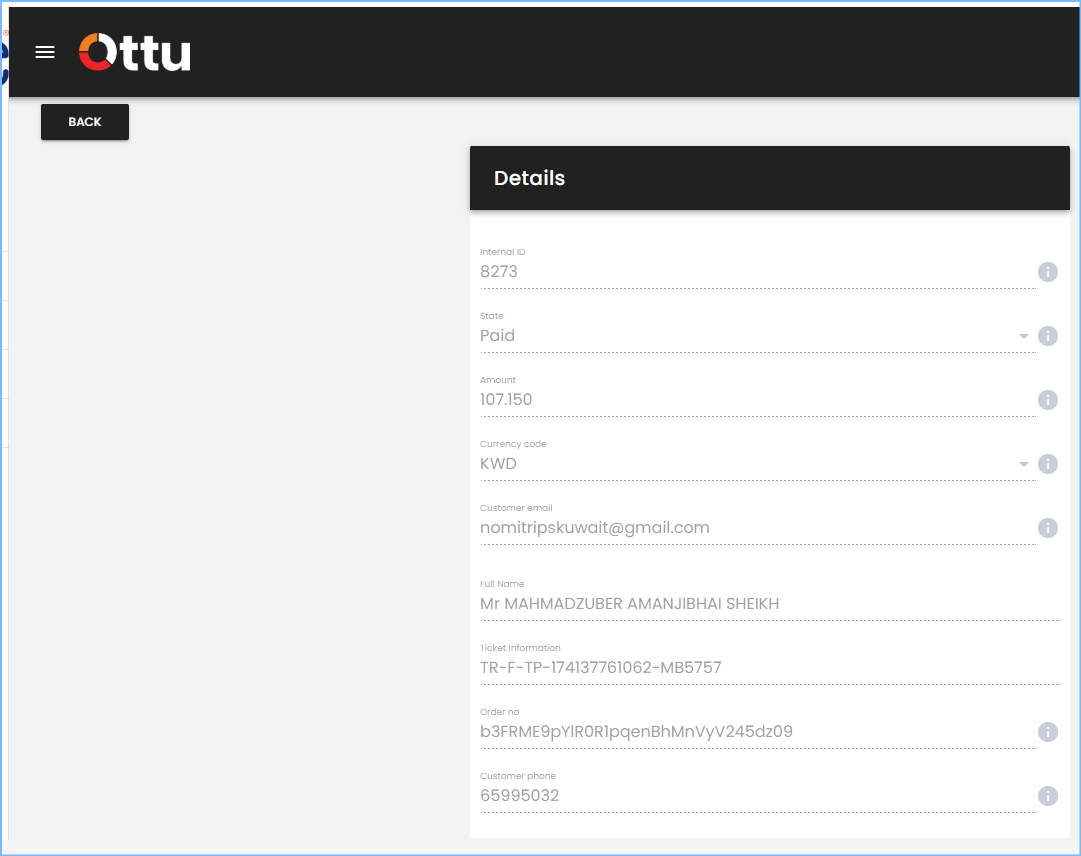Click the State label

coord(492,316)
